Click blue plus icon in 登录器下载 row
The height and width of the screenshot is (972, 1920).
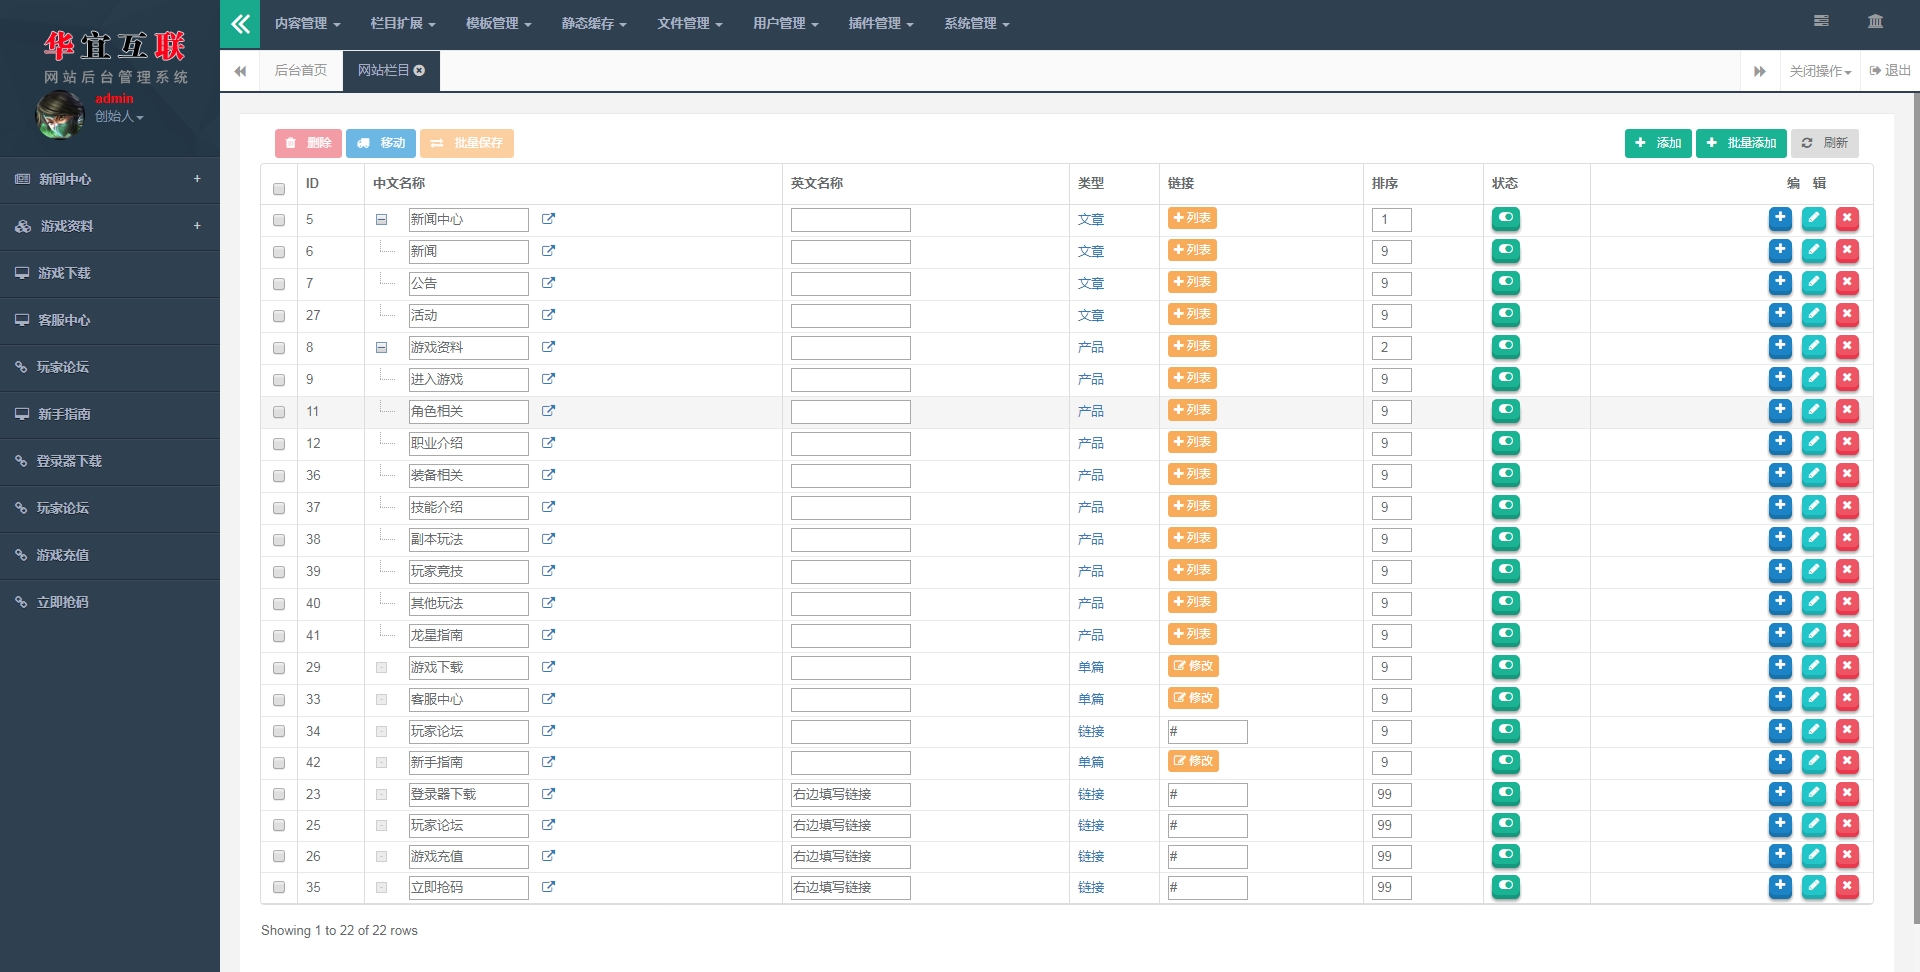[1780, 793]
